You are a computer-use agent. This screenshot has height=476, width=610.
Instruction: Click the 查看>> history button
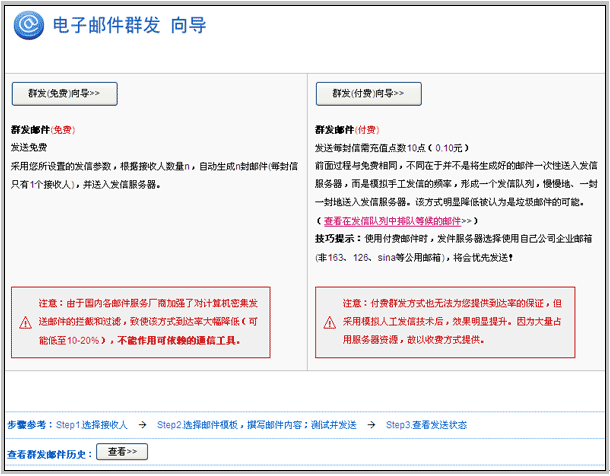point(122,452)
